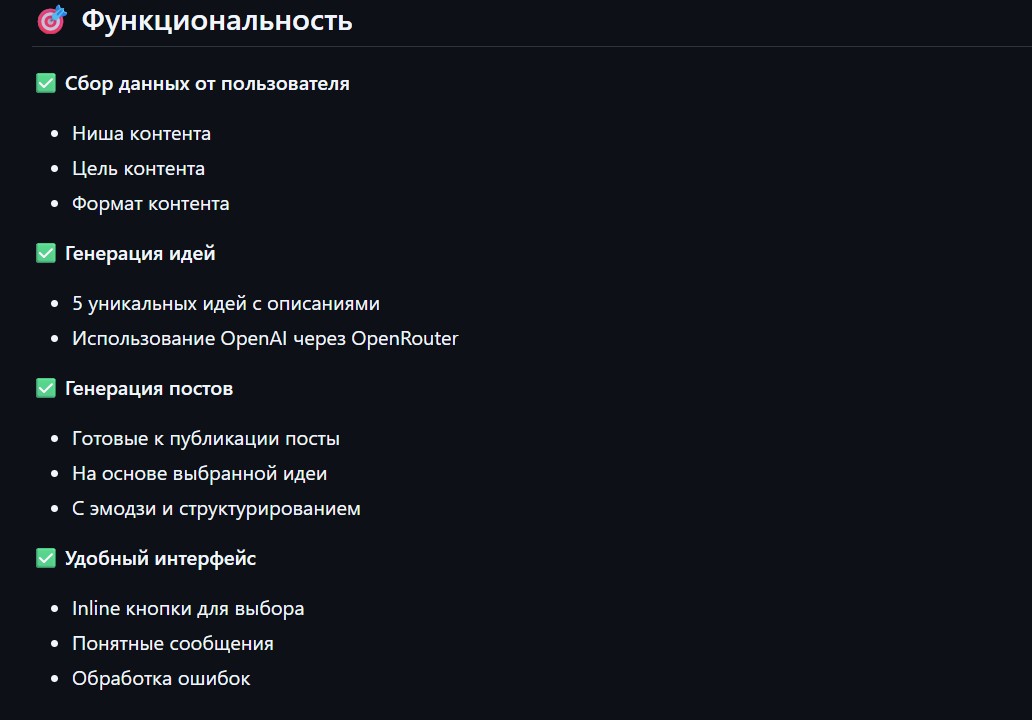
Task: Click the Сбор данных от пользователя heading
Action: 207,84
